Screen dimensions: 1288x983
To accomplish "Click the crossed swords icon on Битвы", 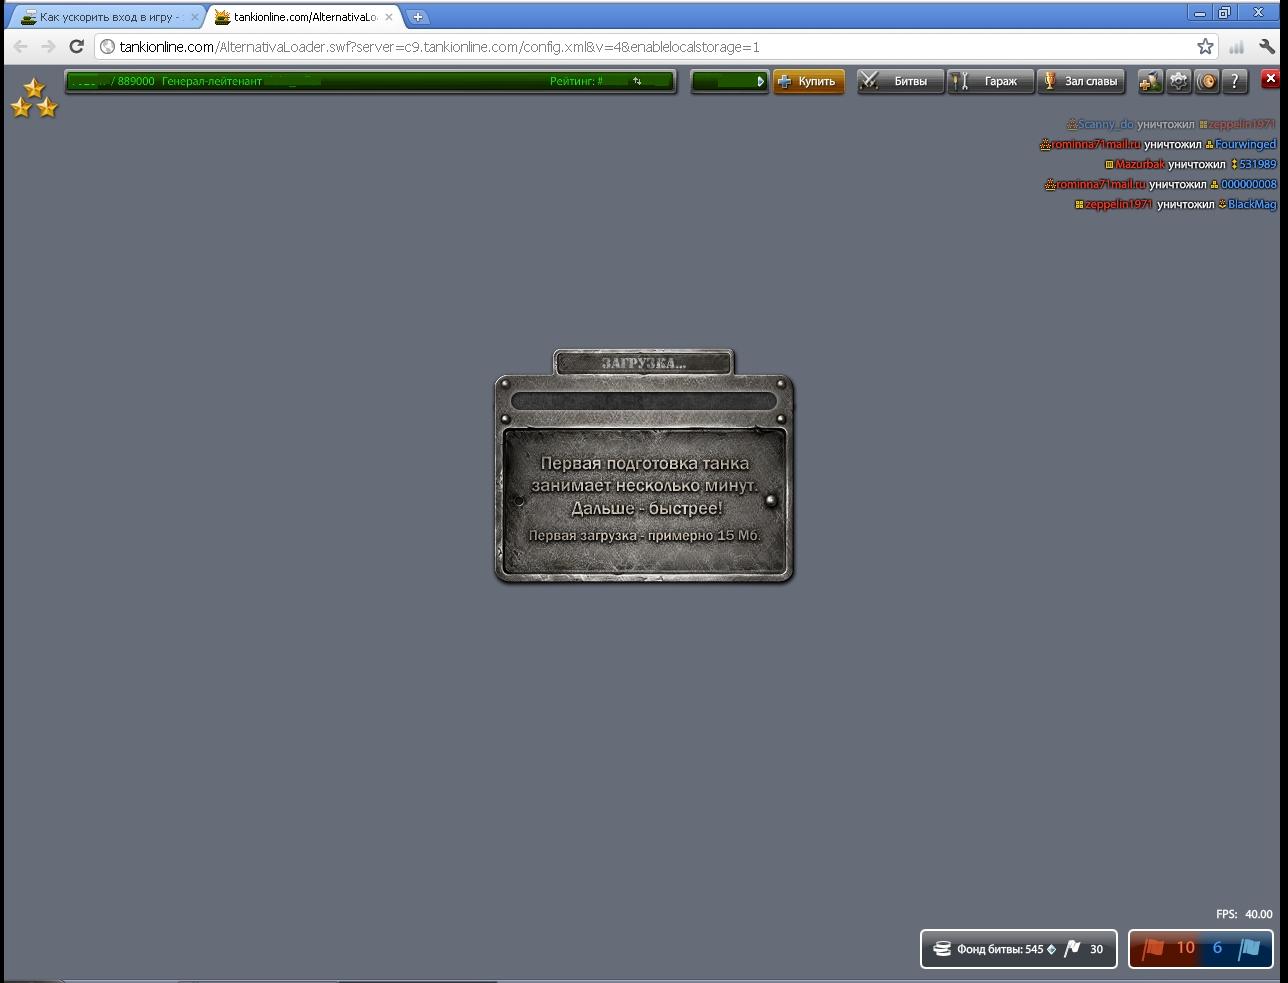I will (870, 82).
